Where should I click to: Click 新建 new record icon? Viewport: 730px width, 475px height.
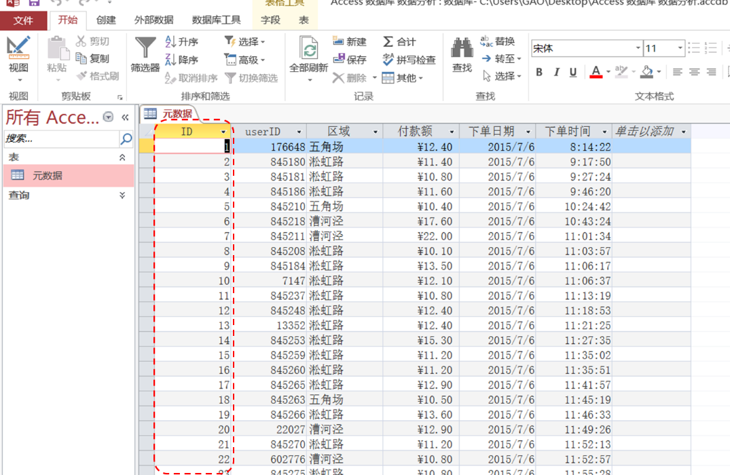(348, 42)
